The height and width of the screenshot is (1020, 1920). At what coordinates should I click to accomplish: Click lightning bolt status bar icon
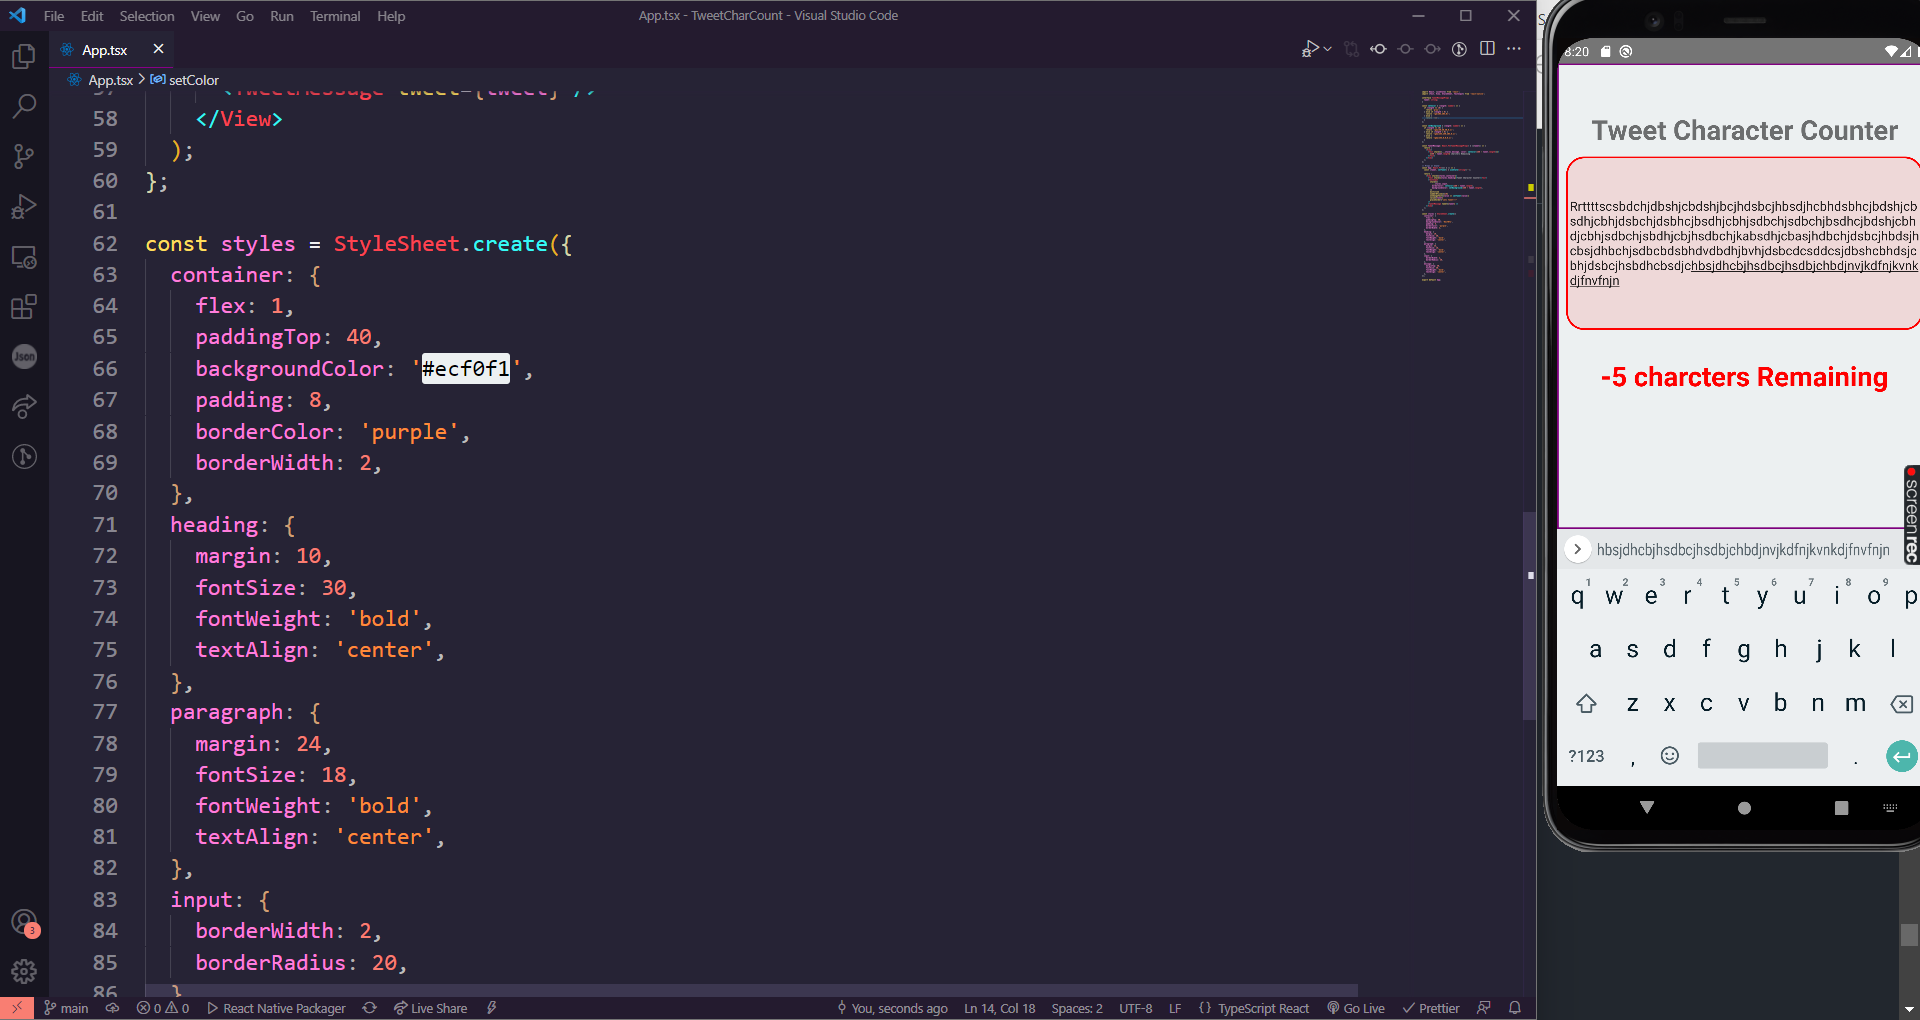(492, 1008)
